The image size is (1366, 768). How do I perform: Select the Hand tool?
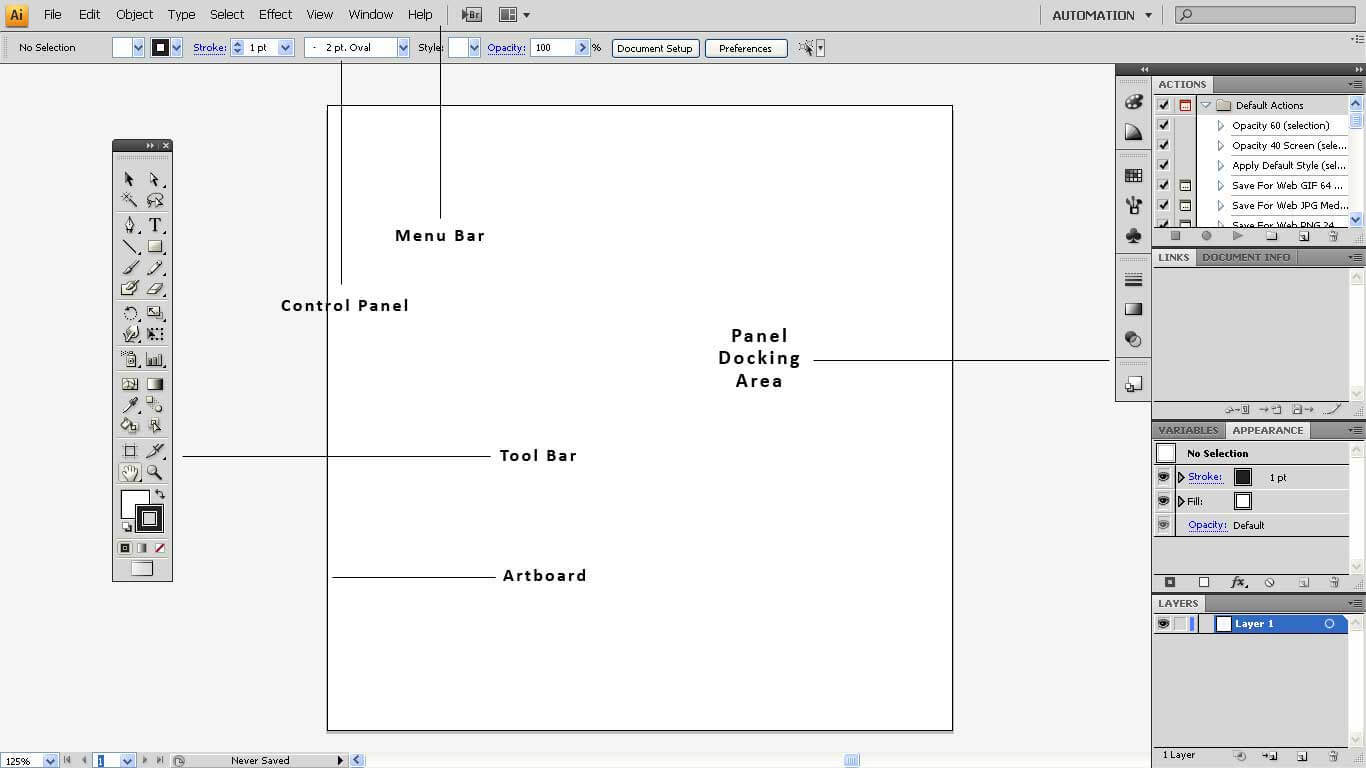click(129, 472)
